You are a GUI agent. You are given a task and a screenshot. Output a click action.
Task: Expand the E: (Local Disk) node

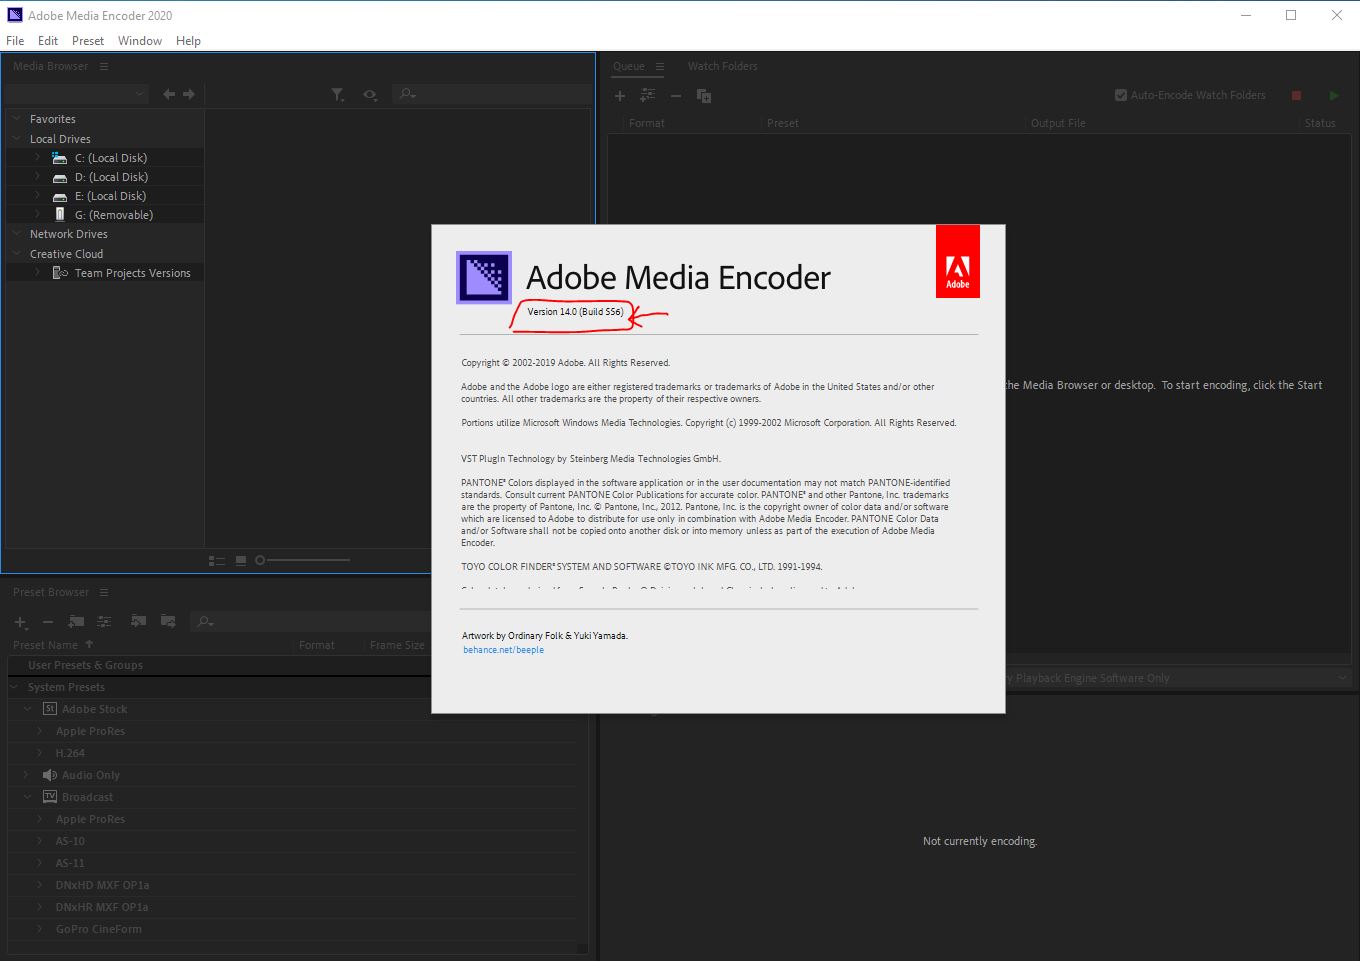pos(38,196)
